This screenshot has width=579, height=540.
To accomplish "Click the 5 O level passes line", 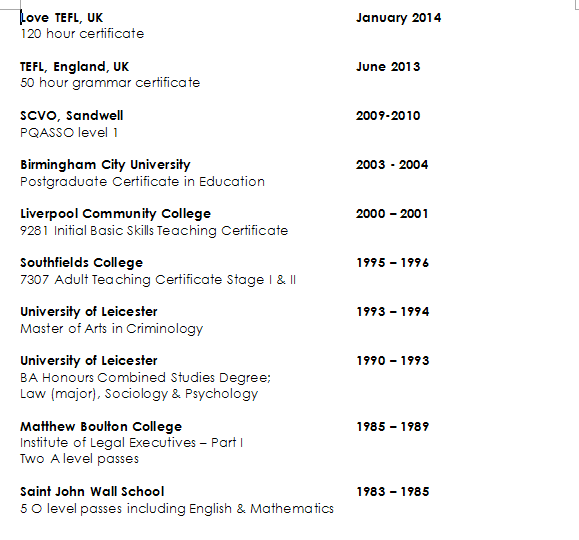I will (177, 509).
